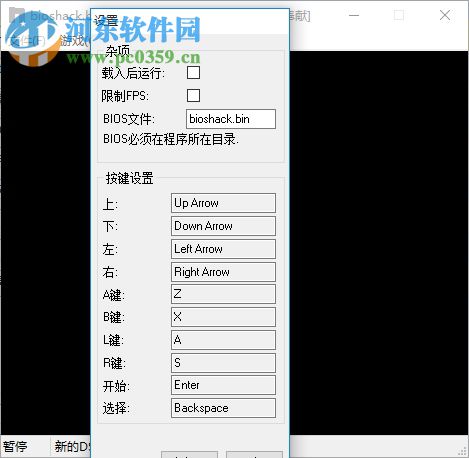Open the 游戏 menu in main window
This screenshot has height=458, width=469.
[x=75, y=41]
